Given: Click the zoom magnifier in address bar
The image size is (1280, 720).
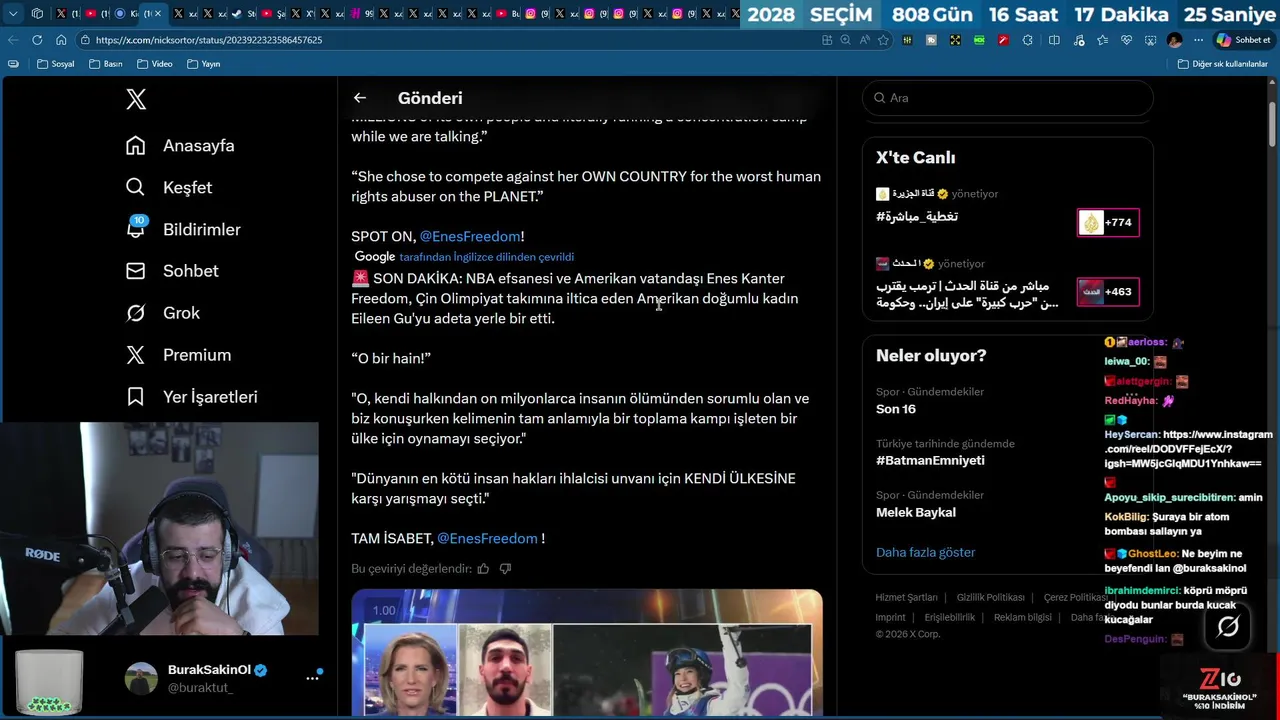Looking at the screenshot, I should [846, 40].
